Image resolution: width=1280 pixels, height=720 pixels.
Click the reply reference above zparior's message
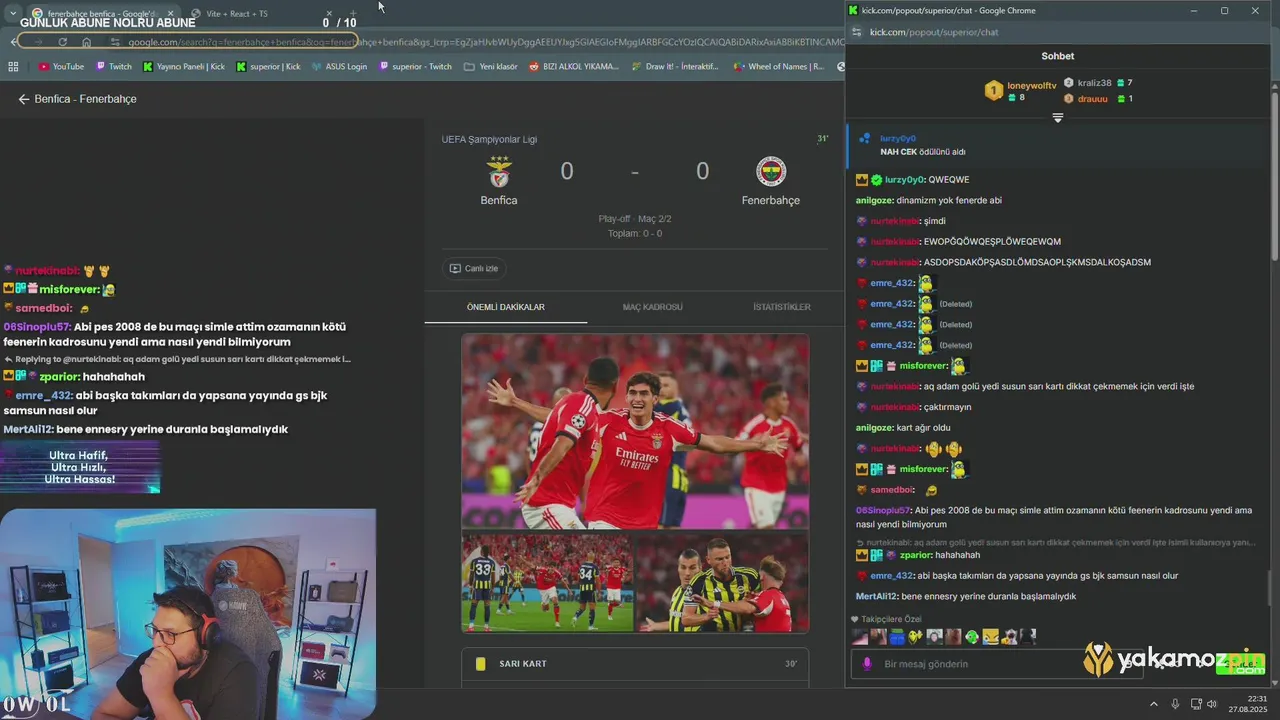tap(1055, 542)
